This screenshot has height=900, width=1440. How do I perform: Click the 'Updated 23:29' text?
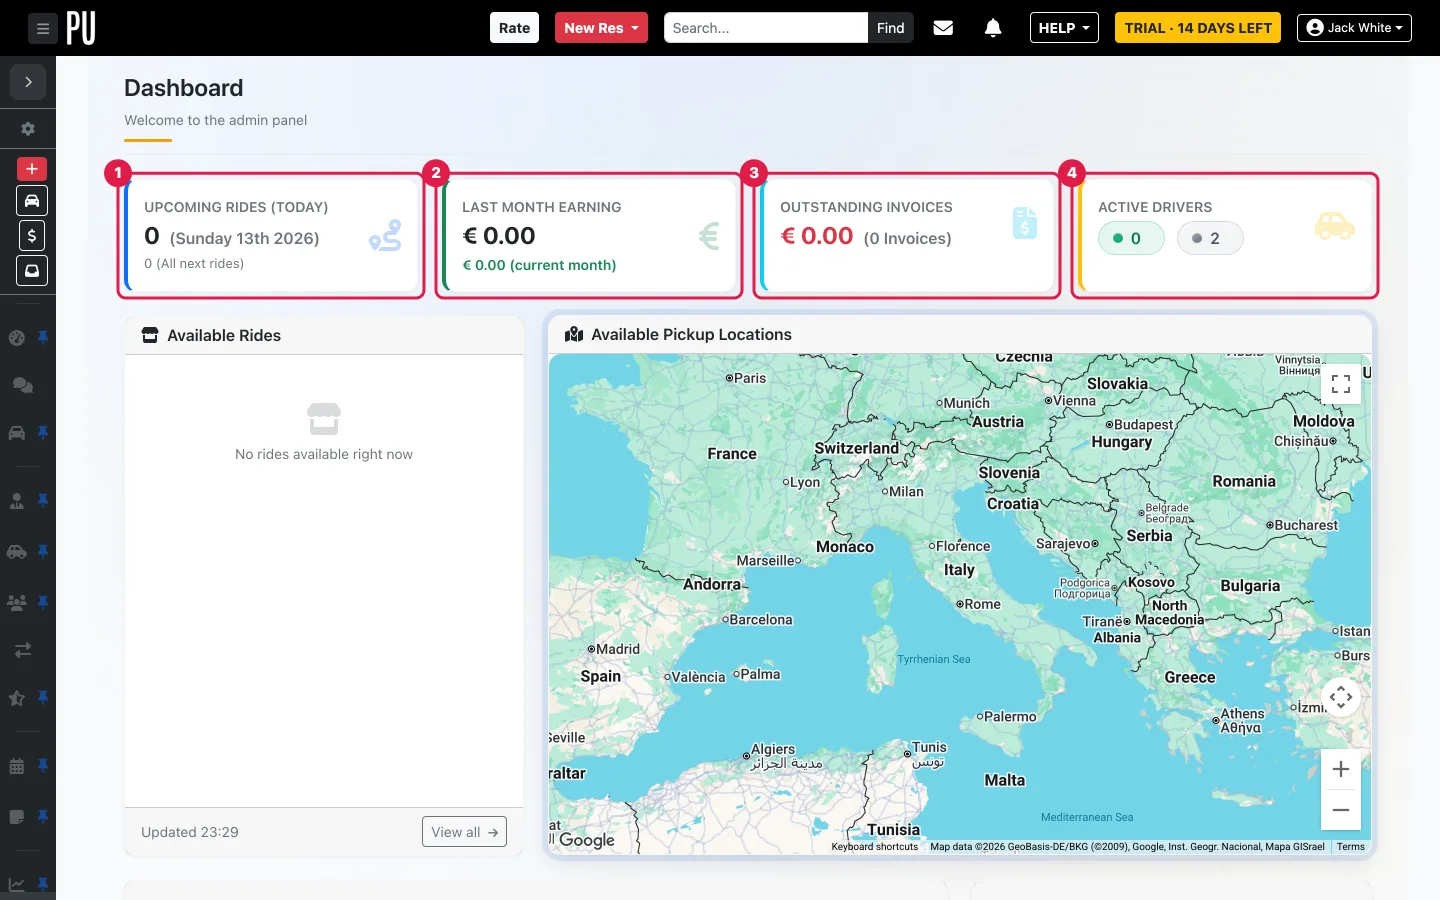pos(190,832)
